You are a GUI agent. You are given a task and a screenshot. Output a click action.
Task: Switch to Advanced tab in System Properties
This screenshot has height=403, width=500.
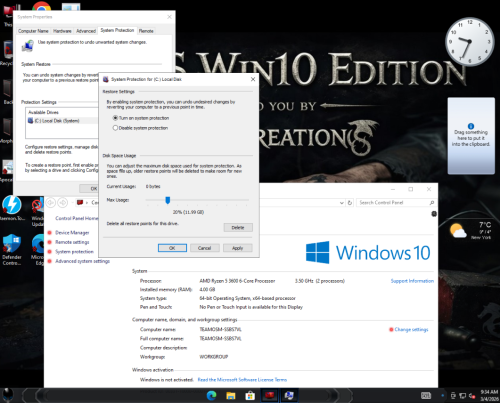tap(86, 31)
